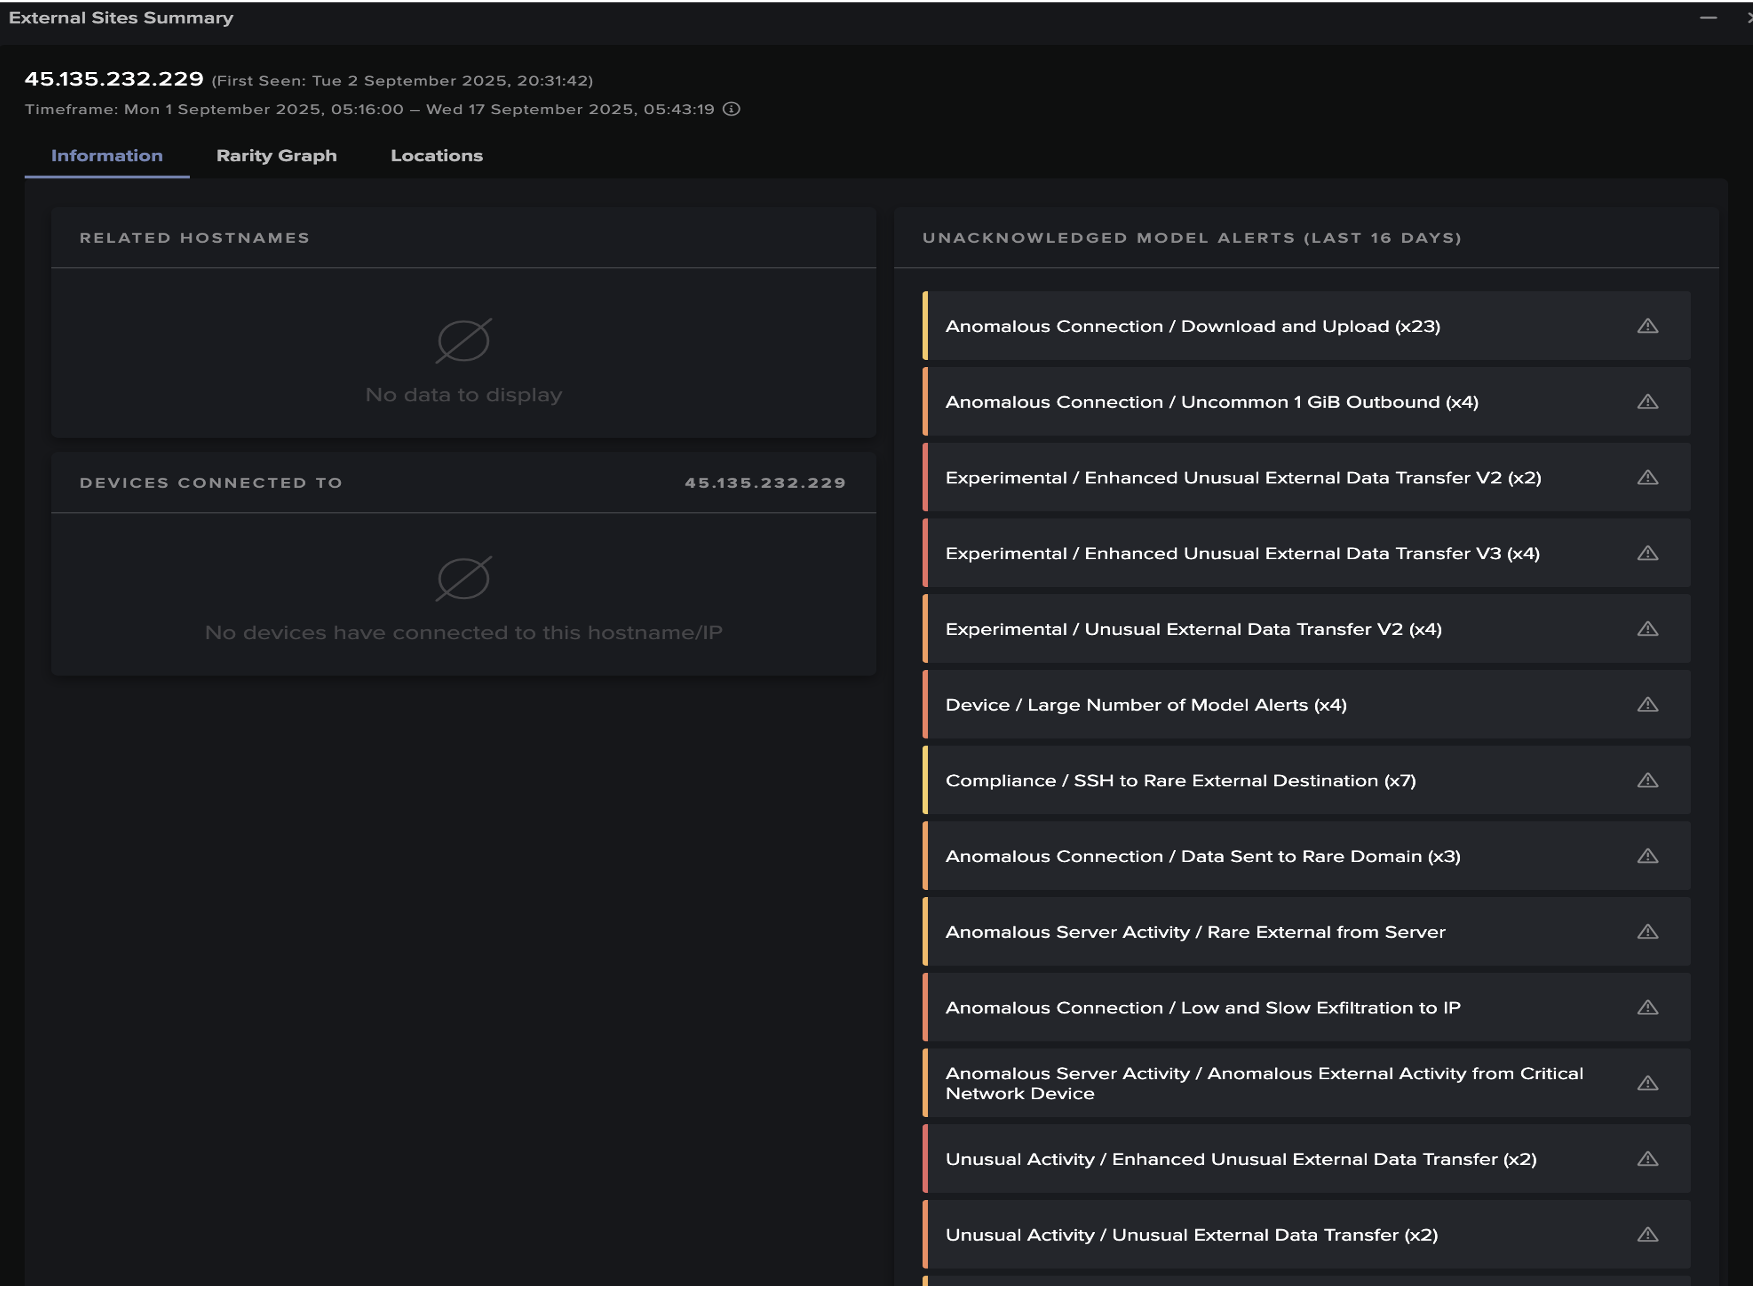Click the warning icon on Large Number of Model Alerts

[x=1650, y=704]
